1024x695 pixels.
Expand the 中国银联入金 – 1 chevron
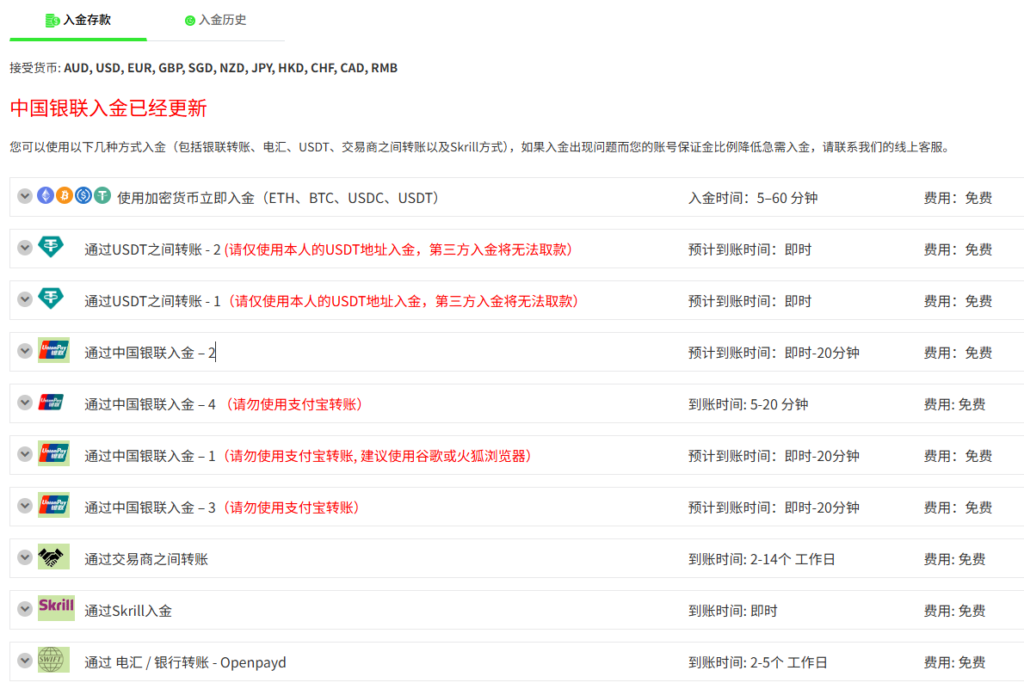[25, 454]
